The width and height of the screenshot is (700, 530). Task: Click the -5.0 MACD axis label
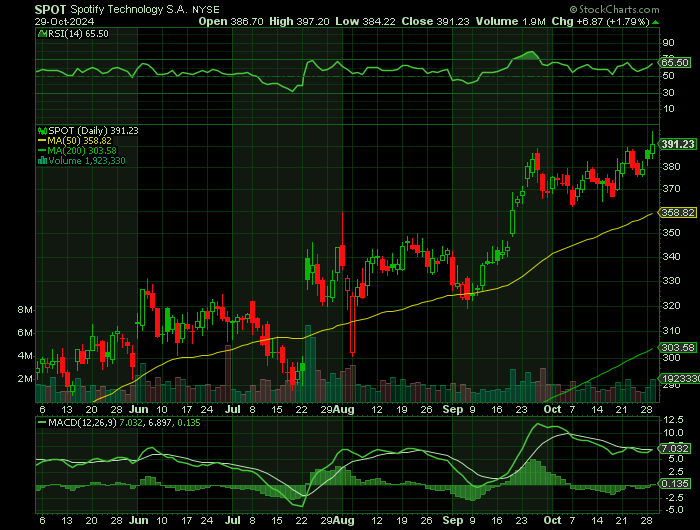[x=673, y=510]
